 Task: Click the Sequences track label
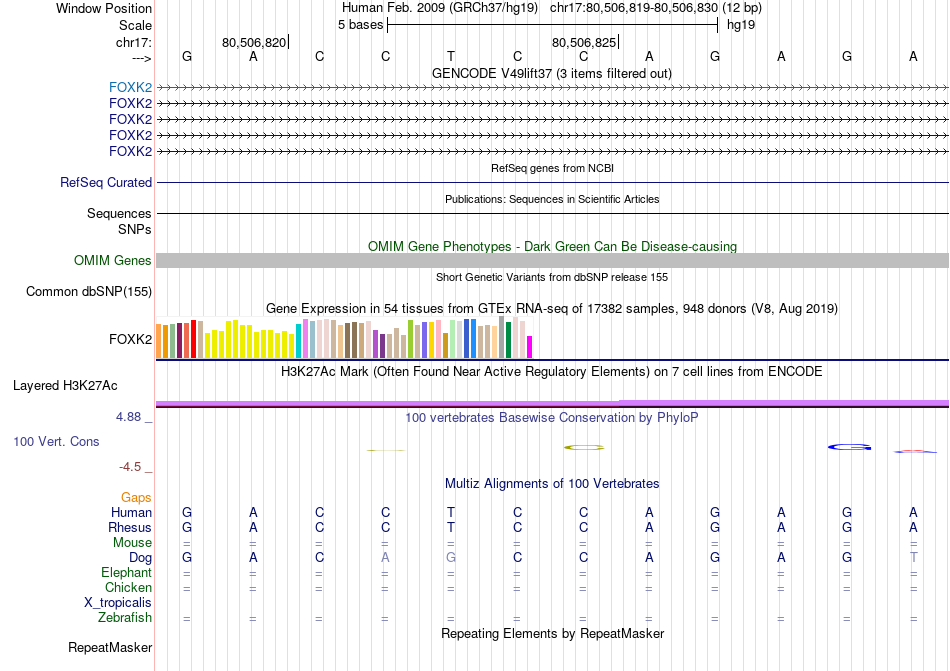(x=119, y=213)
